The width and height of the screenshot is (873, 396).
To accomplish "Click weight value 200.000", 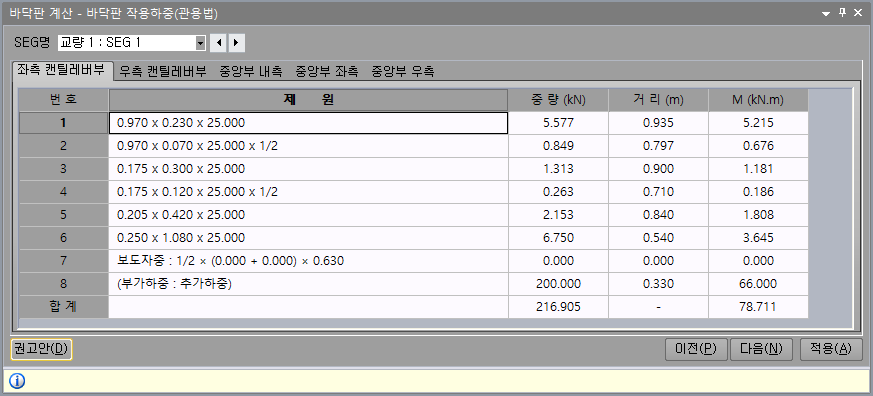I will 558,284.
